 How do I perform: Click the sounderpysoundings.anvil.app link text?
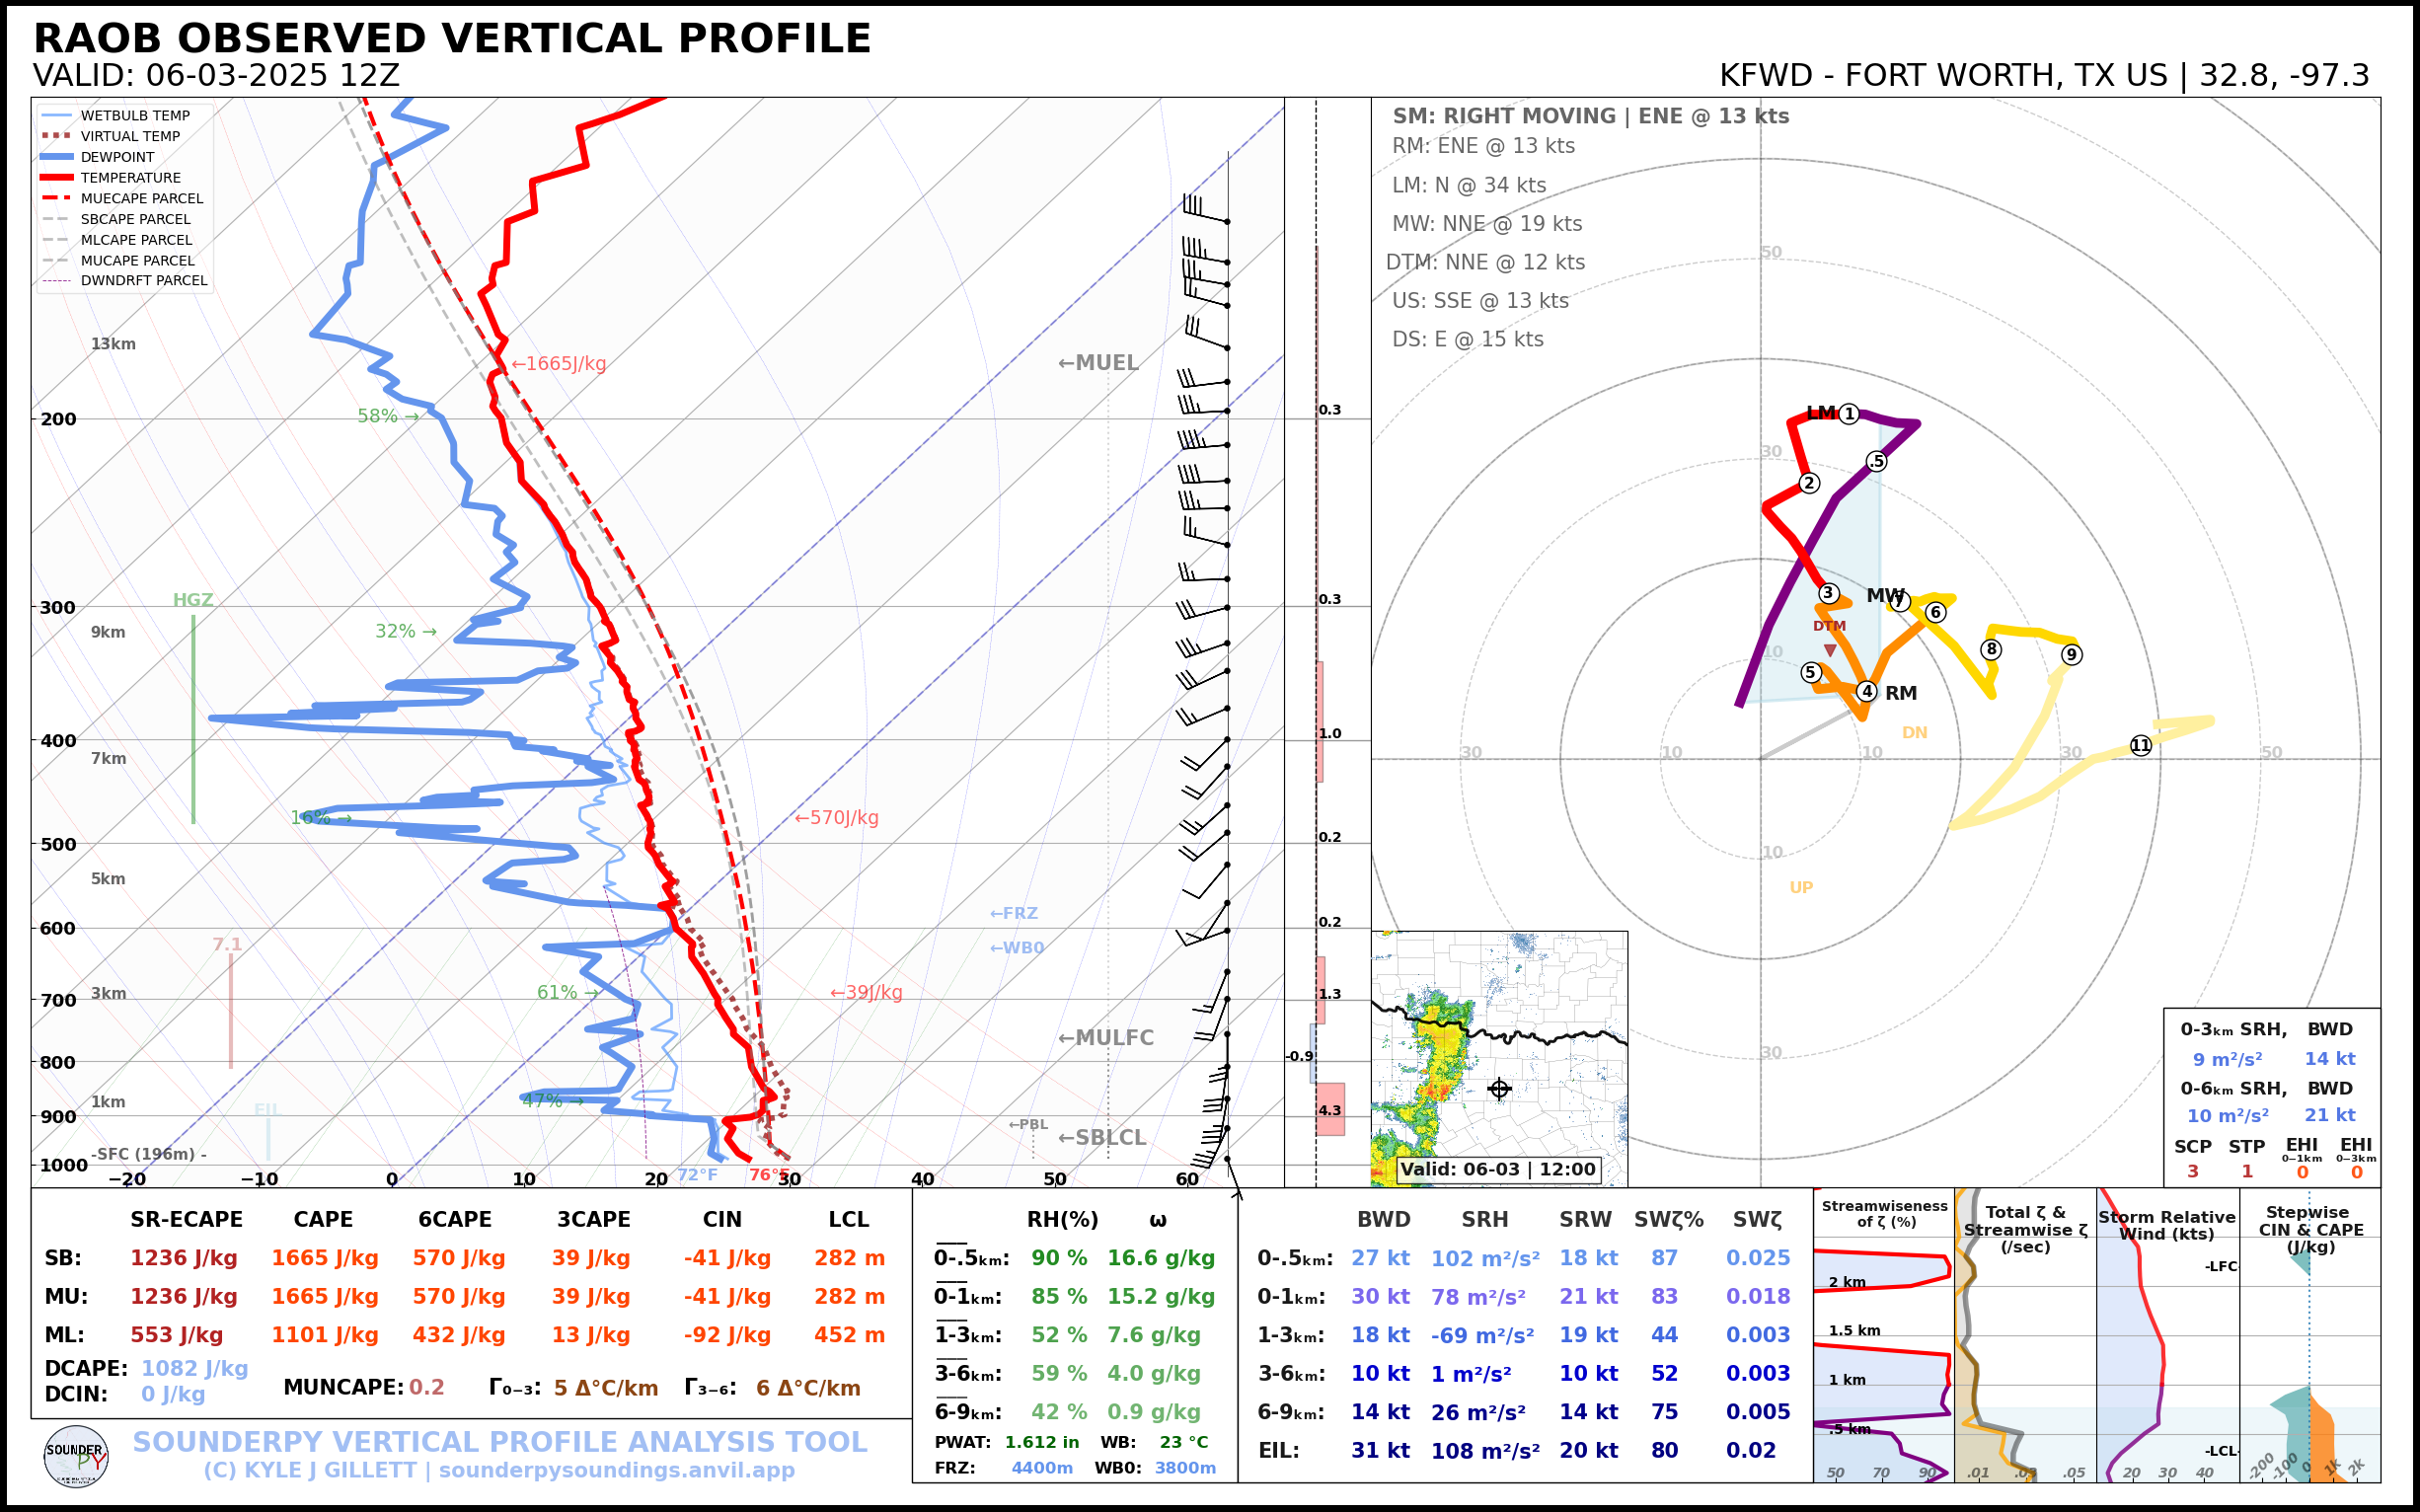tap(616, 1471)
